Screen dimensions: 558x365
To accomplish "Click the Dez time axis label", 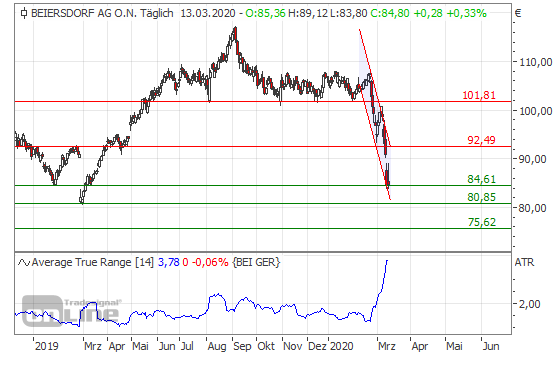I will click(x=317, y=346).
